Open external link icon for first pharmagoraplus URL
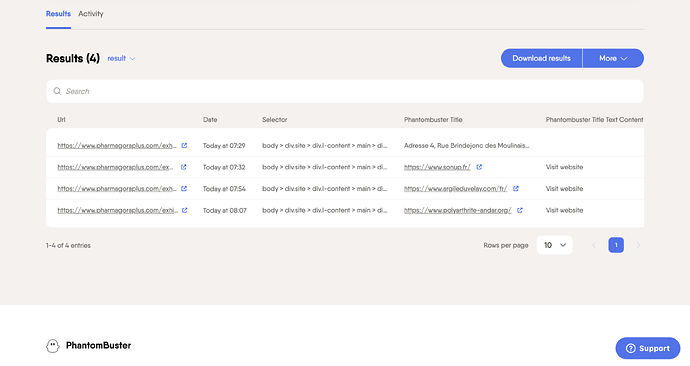Image resolution: width=690 pixels, height=366 pixels. coord(184,146)
